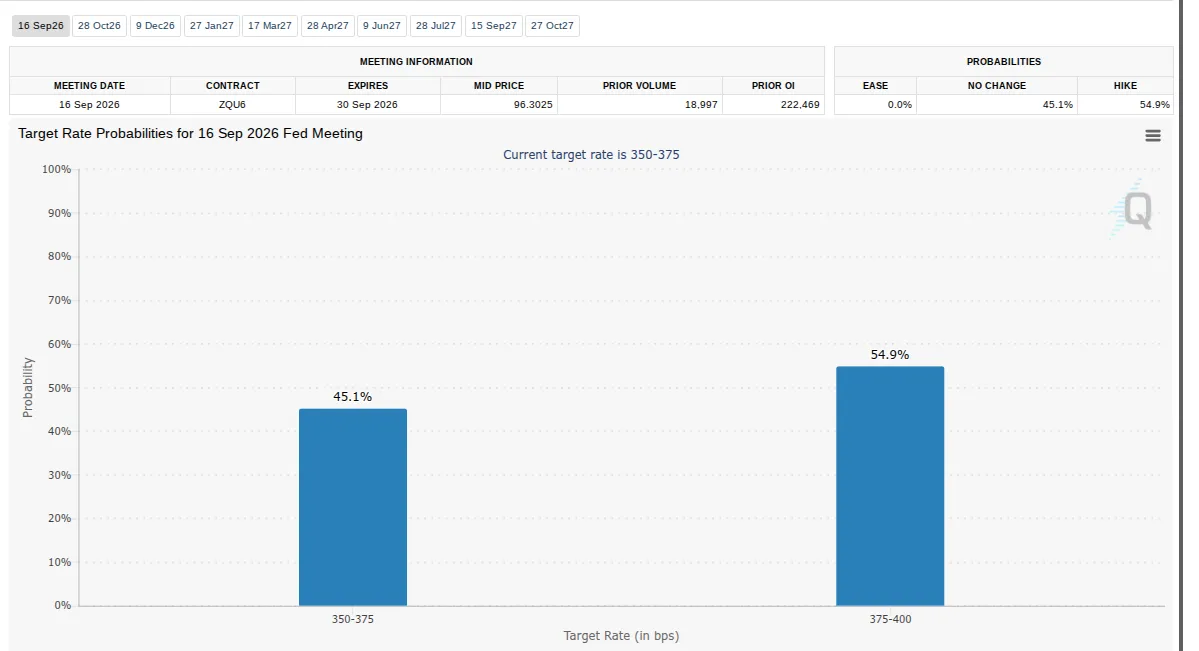
Task: Click the 375-400 probability bar
Action: (890, 486)
